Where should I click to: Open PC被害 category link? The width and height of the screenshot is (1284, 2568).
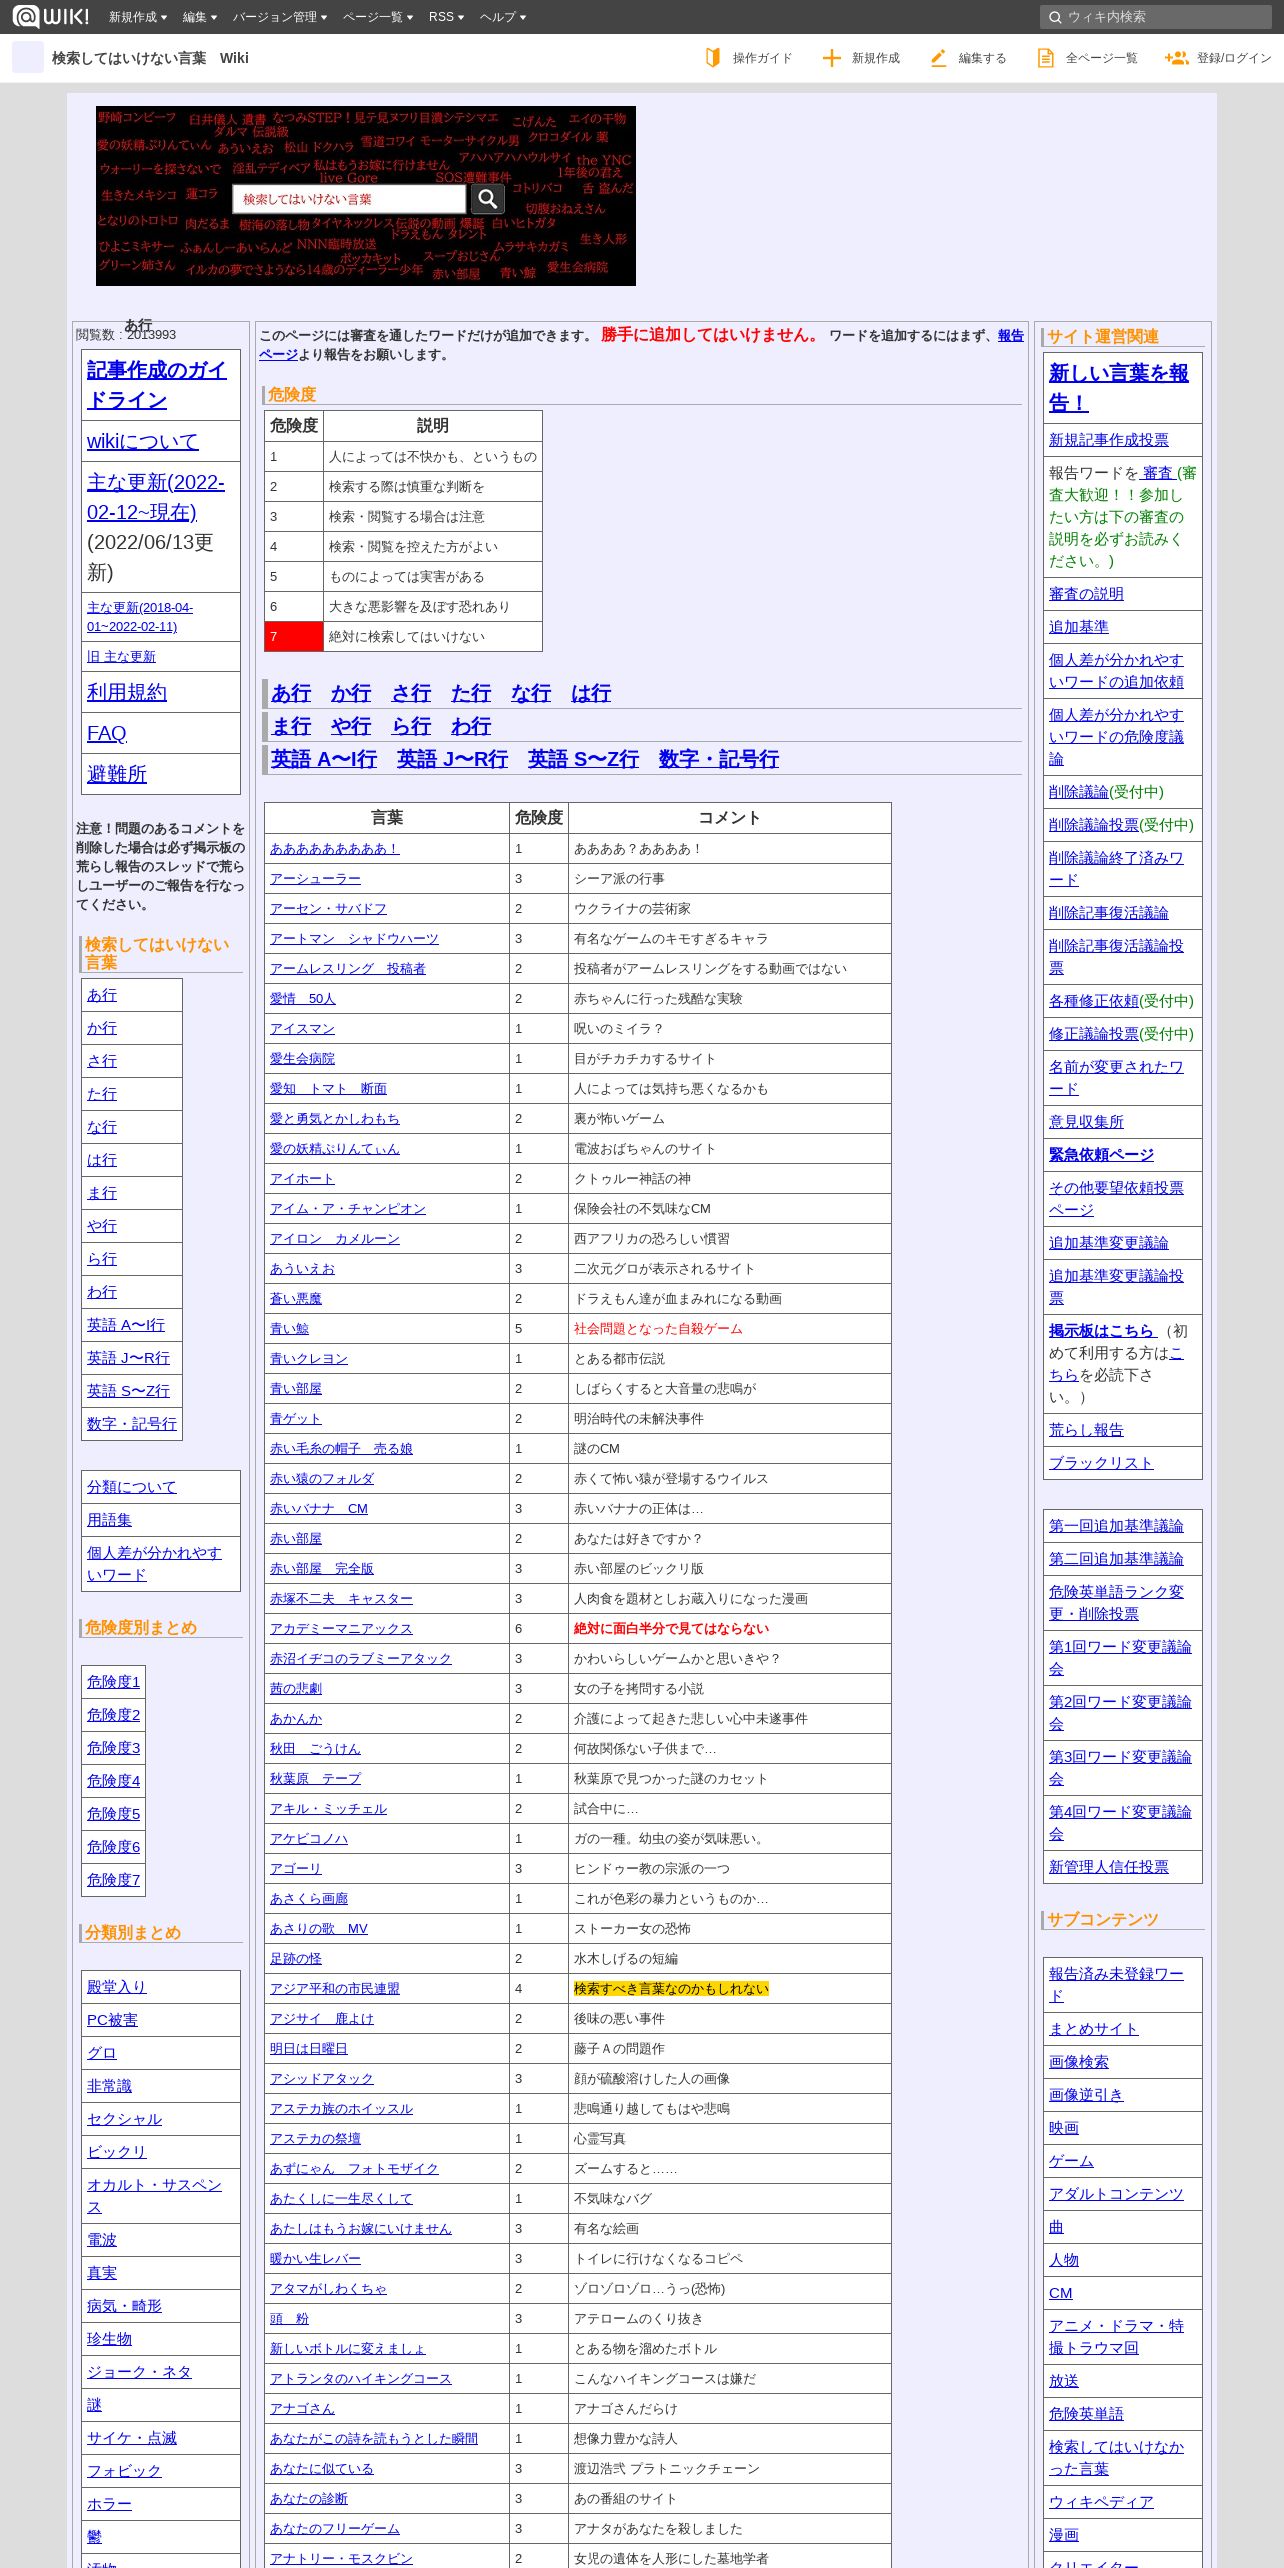tap(112, 2019)
